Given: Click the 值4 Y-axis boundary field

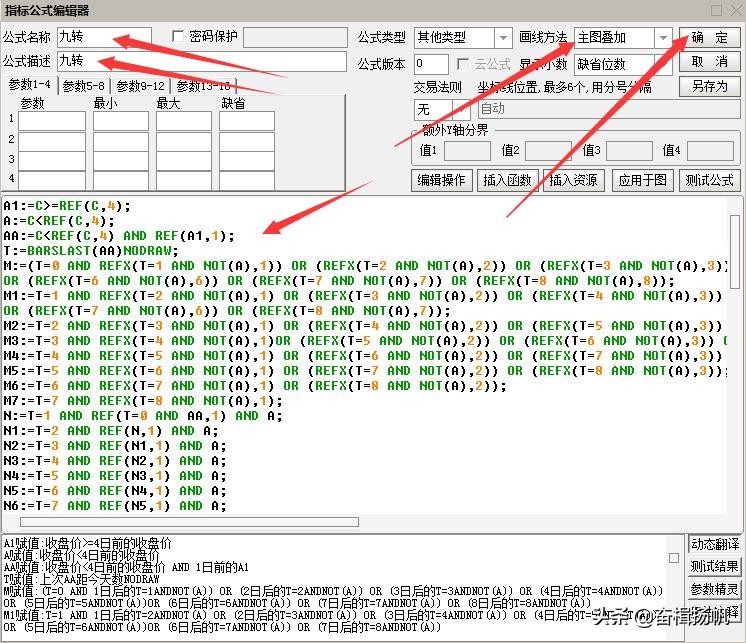Looking at the screenshot, I should click(x=710, y=151).
